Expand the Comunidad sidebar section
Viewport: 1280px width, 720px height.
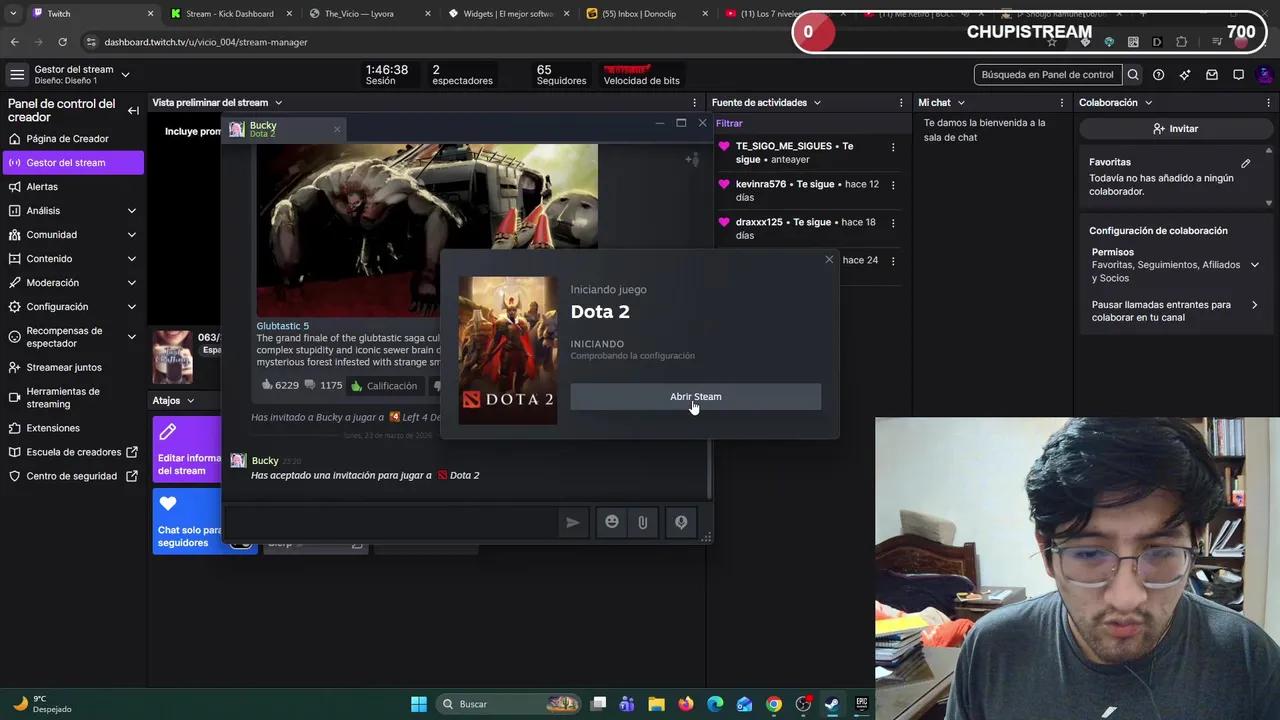[x=132, y=235]
